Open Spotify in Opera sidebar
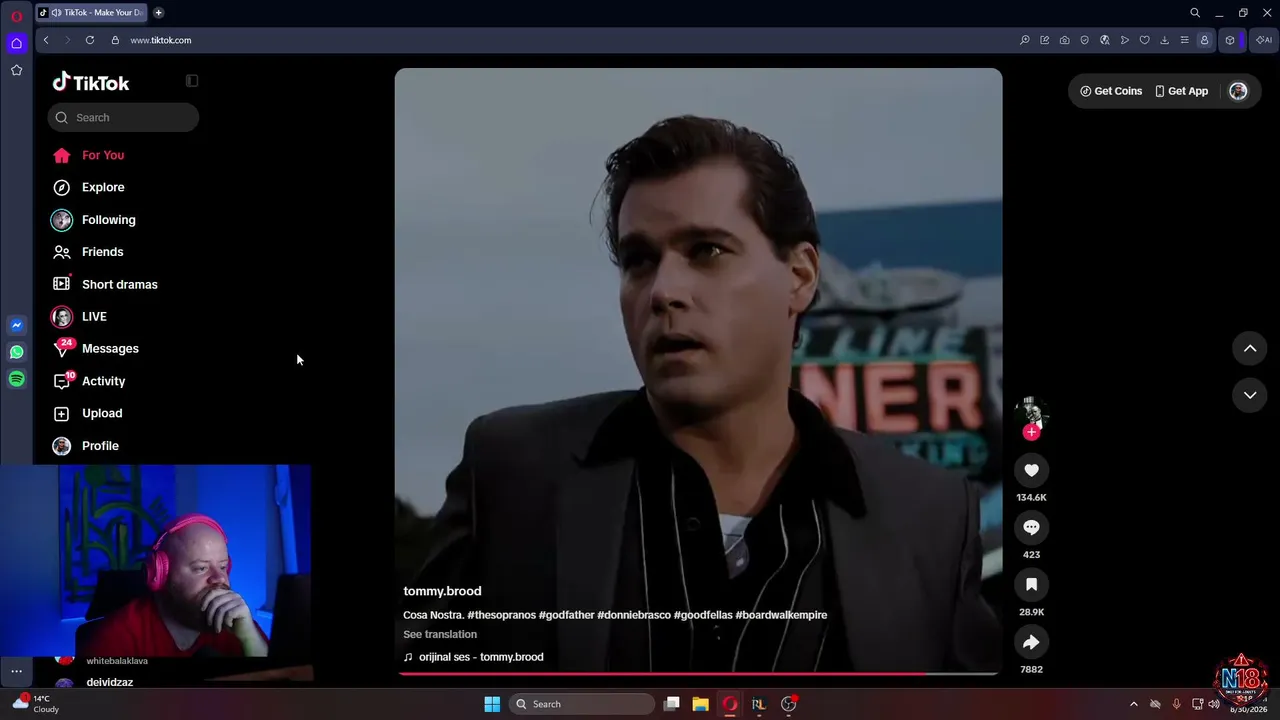 [x=16, y=379]
